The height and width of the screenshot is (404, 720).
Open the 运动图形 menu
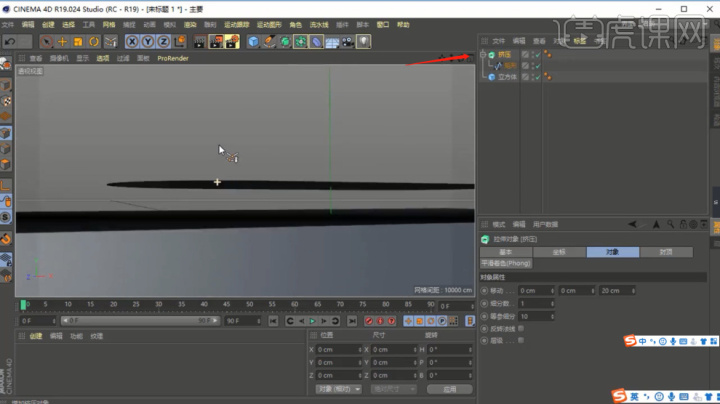pyautogui.click(x=269, y=25)
